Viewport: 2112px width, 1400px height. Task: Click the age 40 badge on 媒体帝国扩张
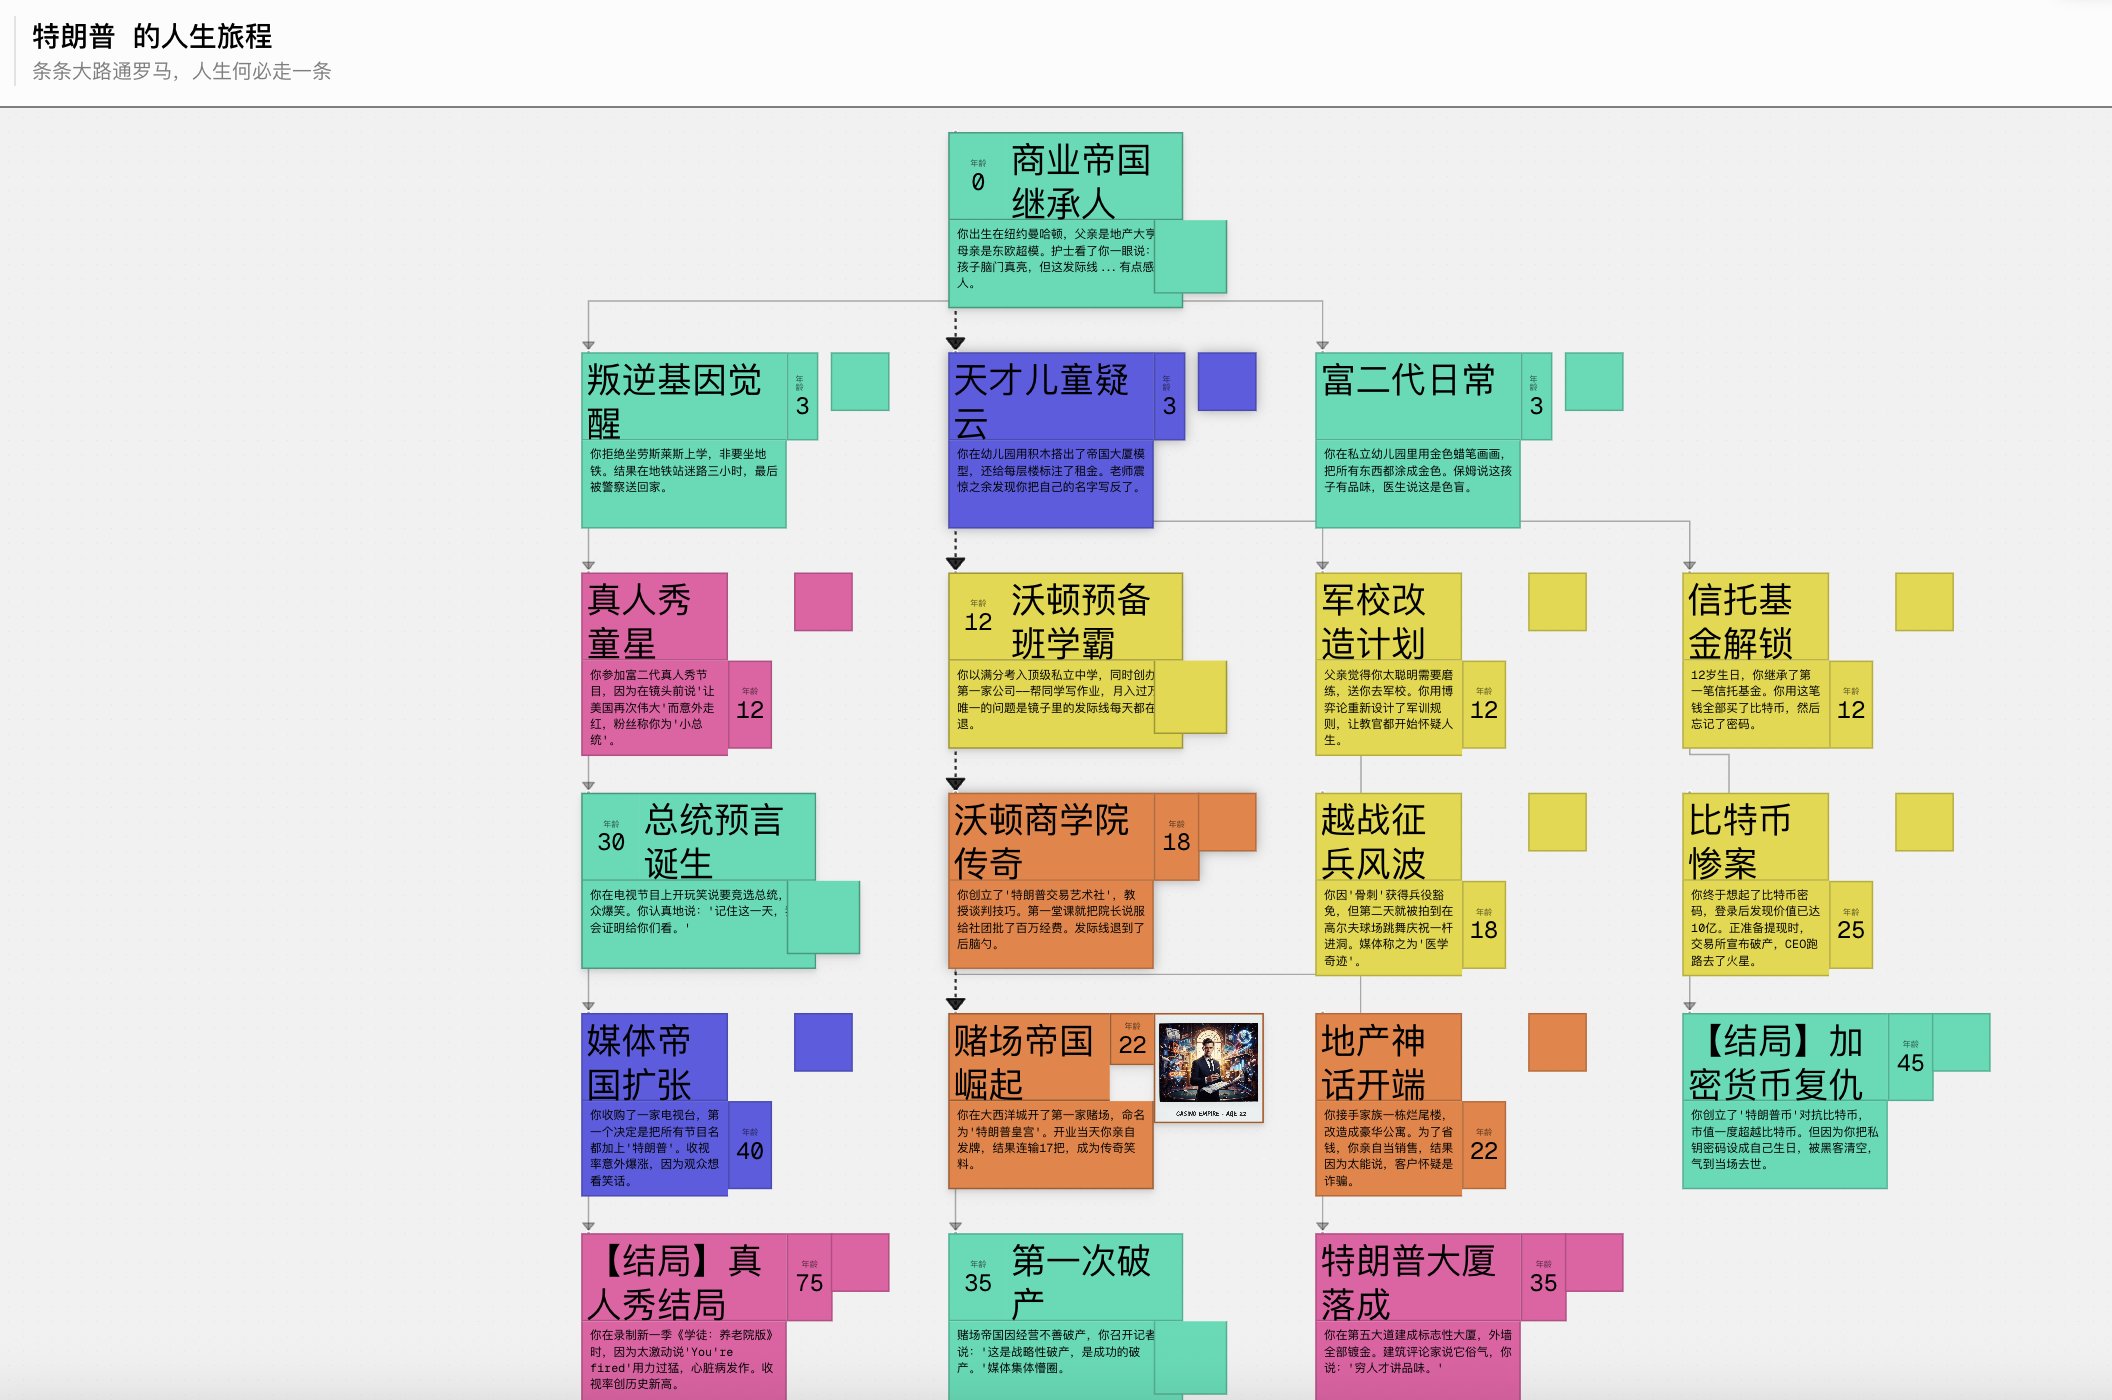[x=750, y=1146]
